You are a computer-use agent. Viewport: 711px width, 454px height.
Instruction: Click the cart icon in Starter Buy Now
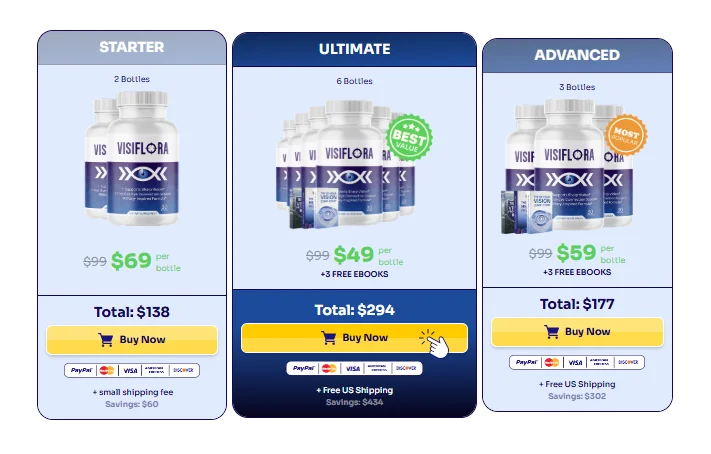tap(105, 340)
